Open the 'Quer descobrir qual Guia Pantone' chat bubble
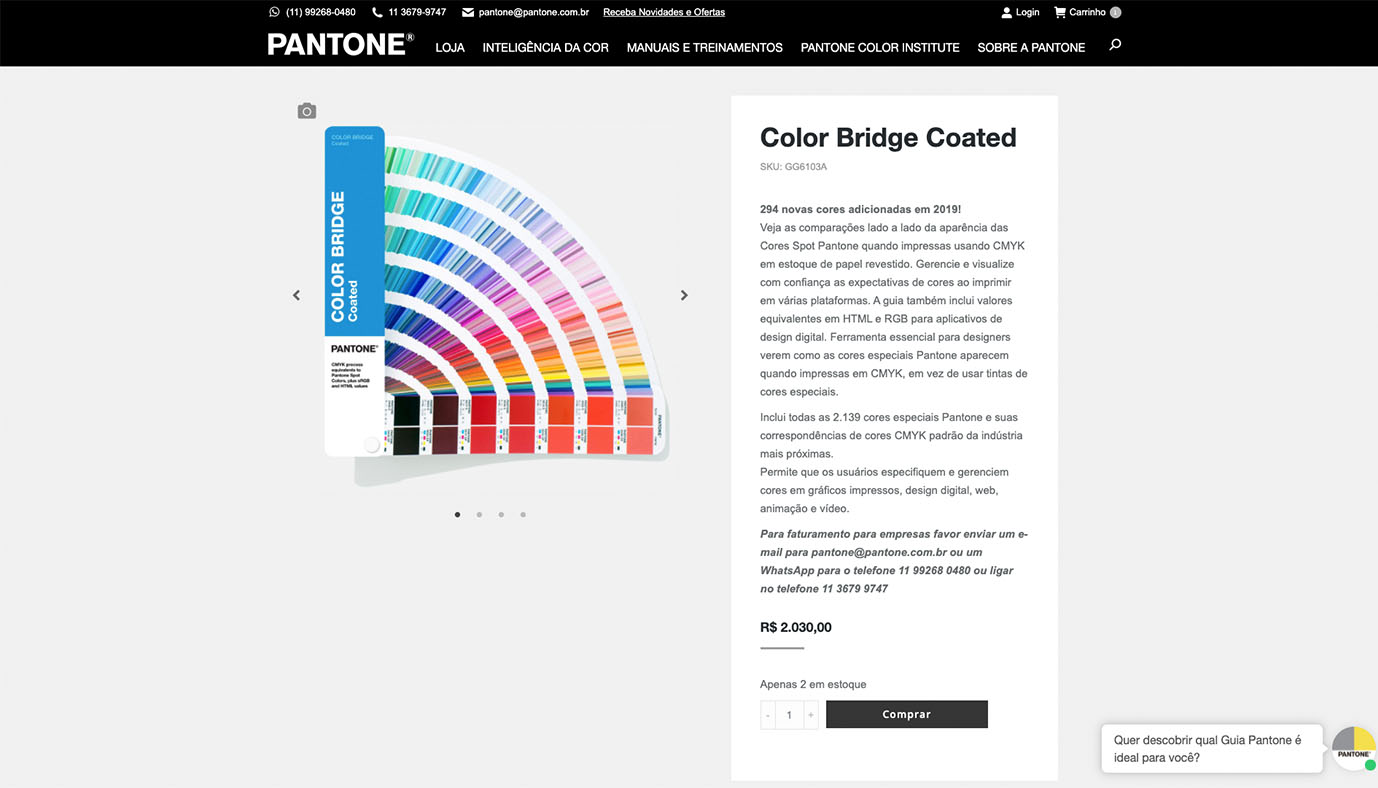This screenshot has height=788, width=1378. click(1212, 749)
